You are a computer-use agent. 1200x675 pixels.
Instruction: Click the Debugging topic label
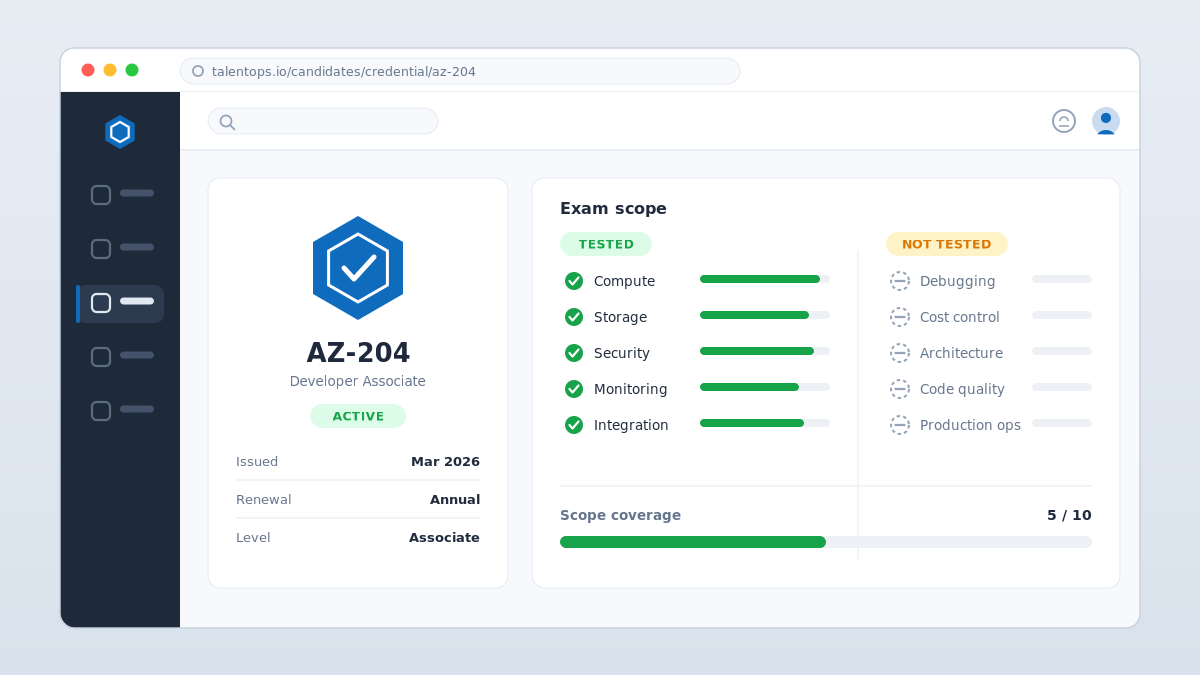pos(957,281)
